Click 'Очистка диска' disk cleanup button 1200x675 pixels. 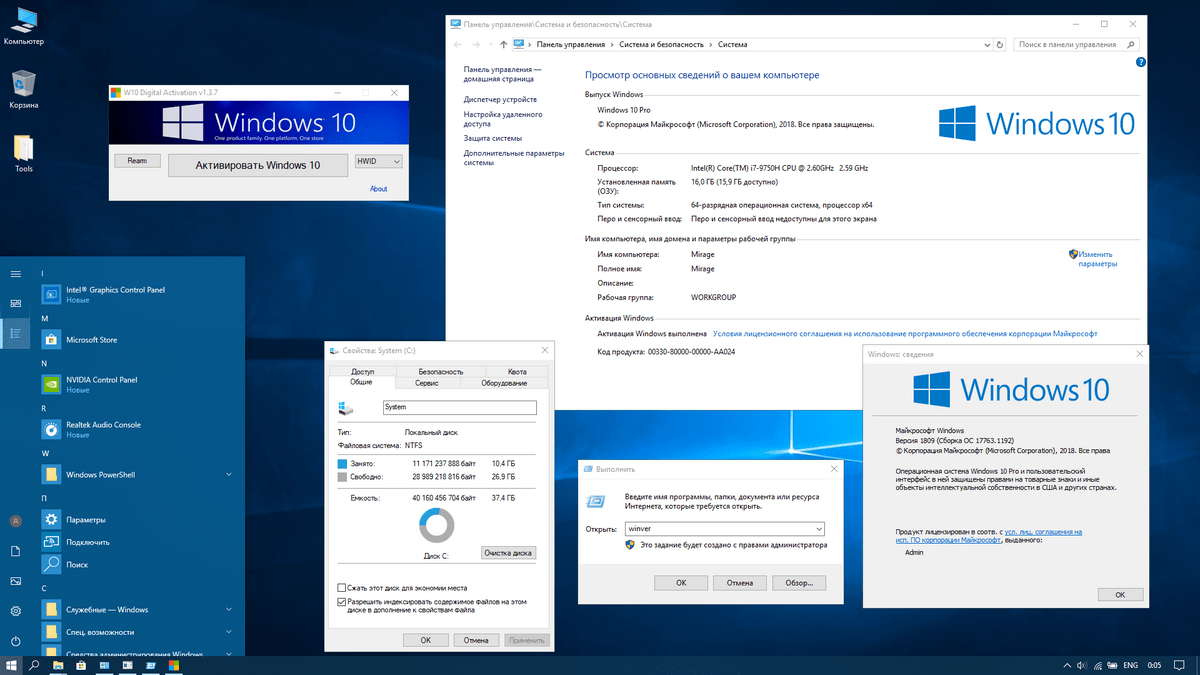pyautogui.click(x=509, y=553)
